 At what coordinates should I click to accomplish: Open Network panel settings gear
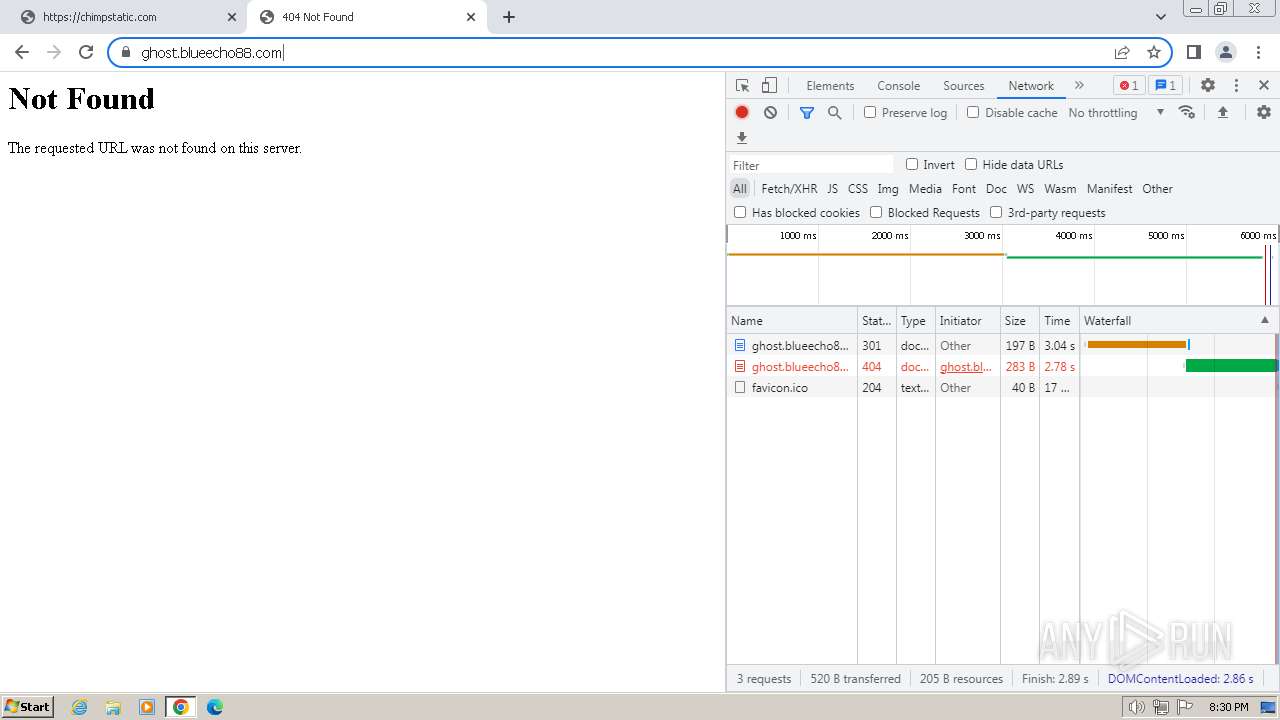click(1264, 112)
